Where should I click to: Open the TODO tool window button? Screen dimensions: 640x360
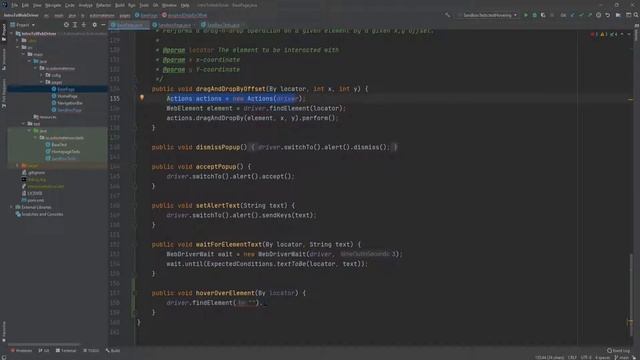tap(91, 350)
